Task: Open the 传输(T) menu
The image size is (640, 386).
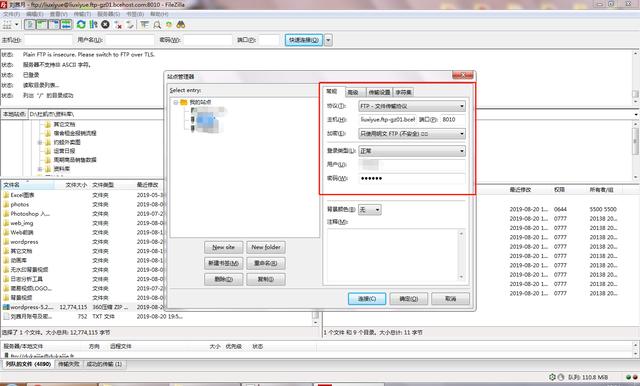Action: [x=82, y=14]
